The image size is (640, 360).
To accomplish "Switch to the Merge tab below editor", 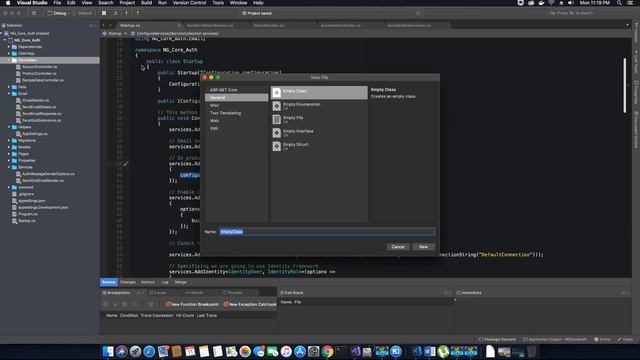I will point(180,282).
